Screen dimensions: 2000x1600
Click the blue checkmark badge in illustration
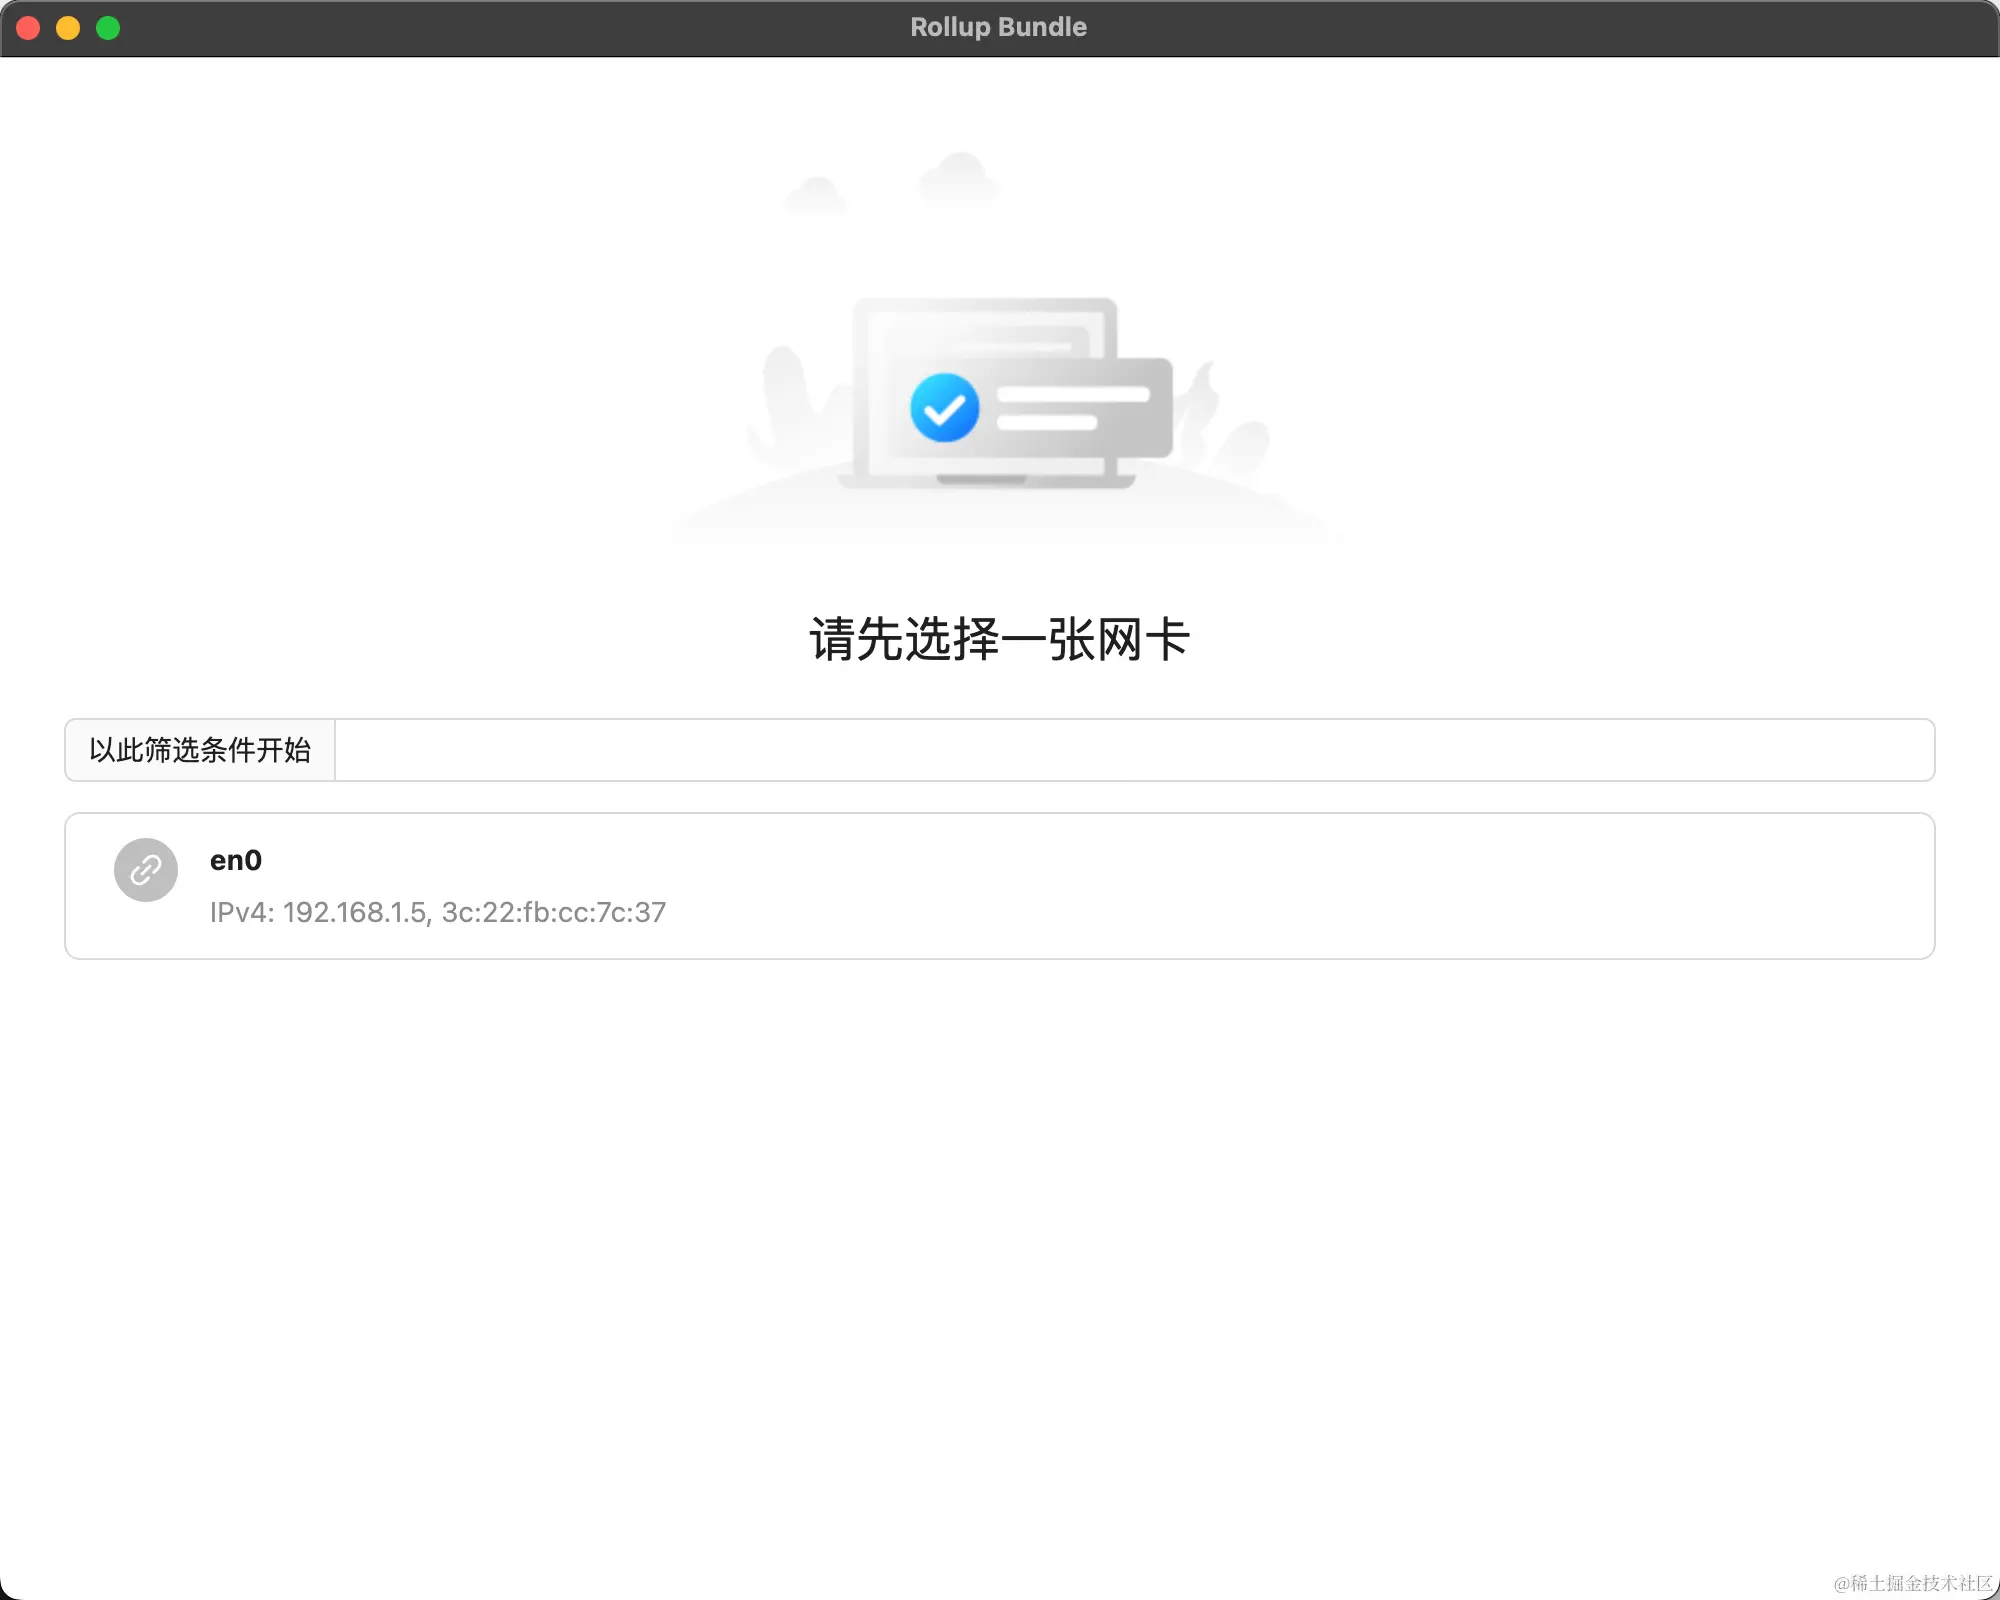[x=944, y=408]
